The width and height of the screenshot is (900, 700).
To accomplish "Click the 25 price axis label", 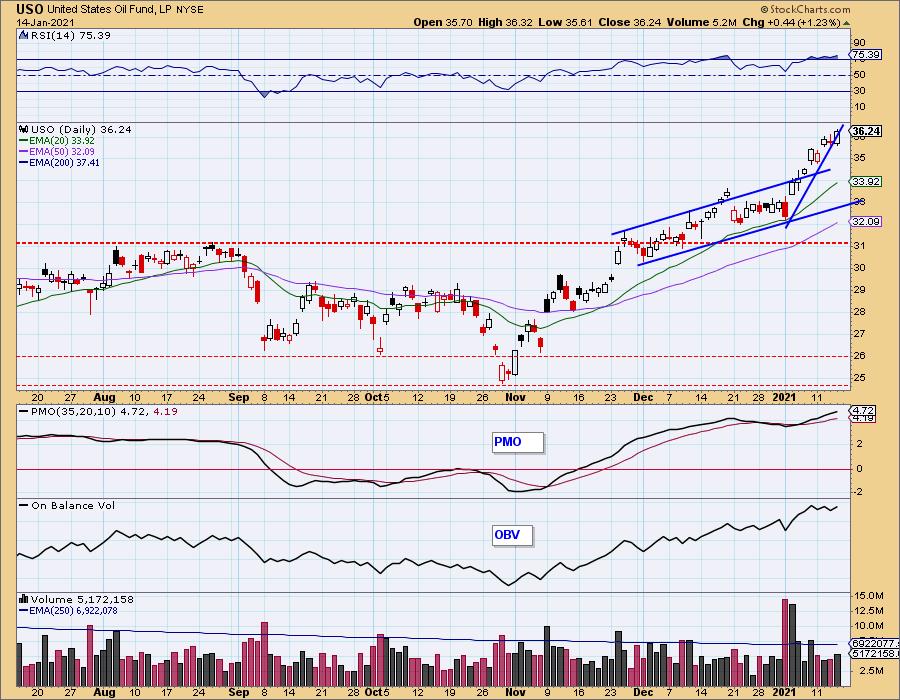I will pos(859,378).
